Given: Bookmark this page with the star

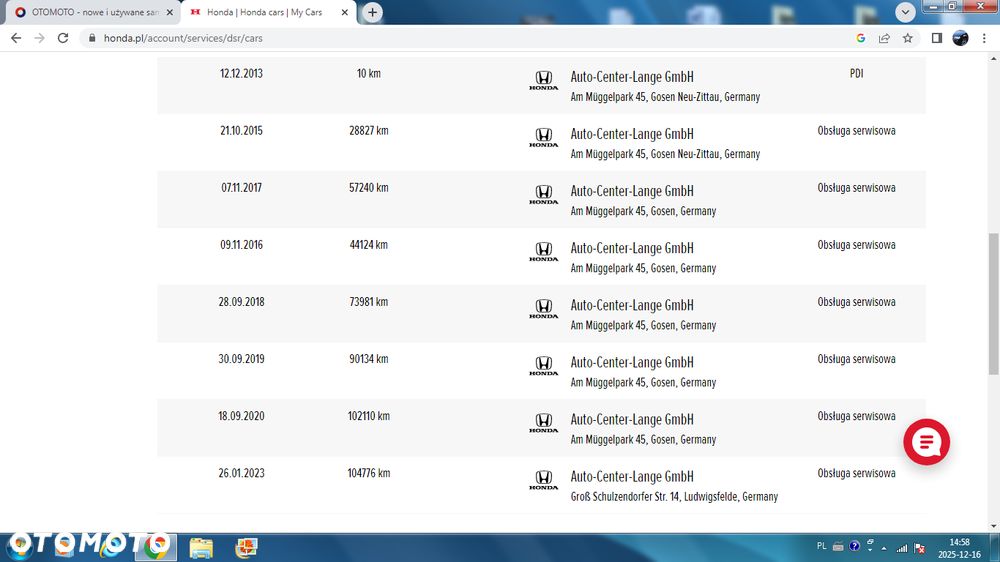Looking at the screenshot, I should coord(908,38).
